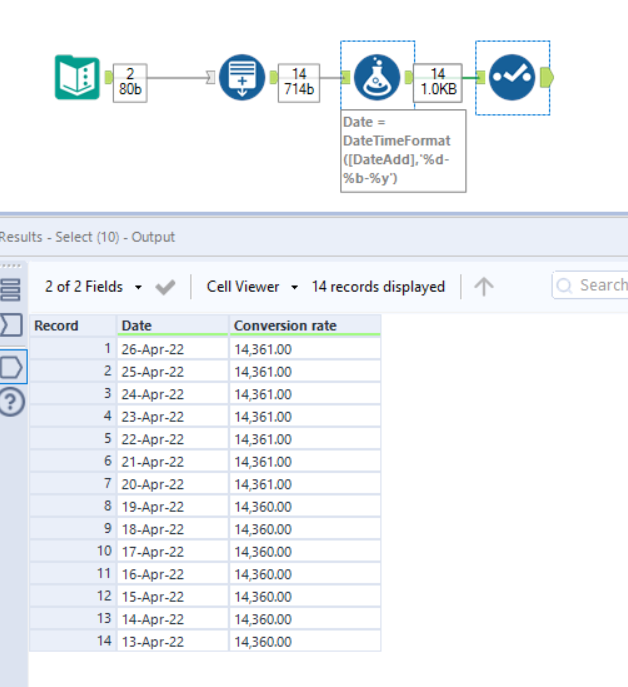The image size is (628, 687).
Task: Click the output anchor icon in results sidebar
Action: 11,366
